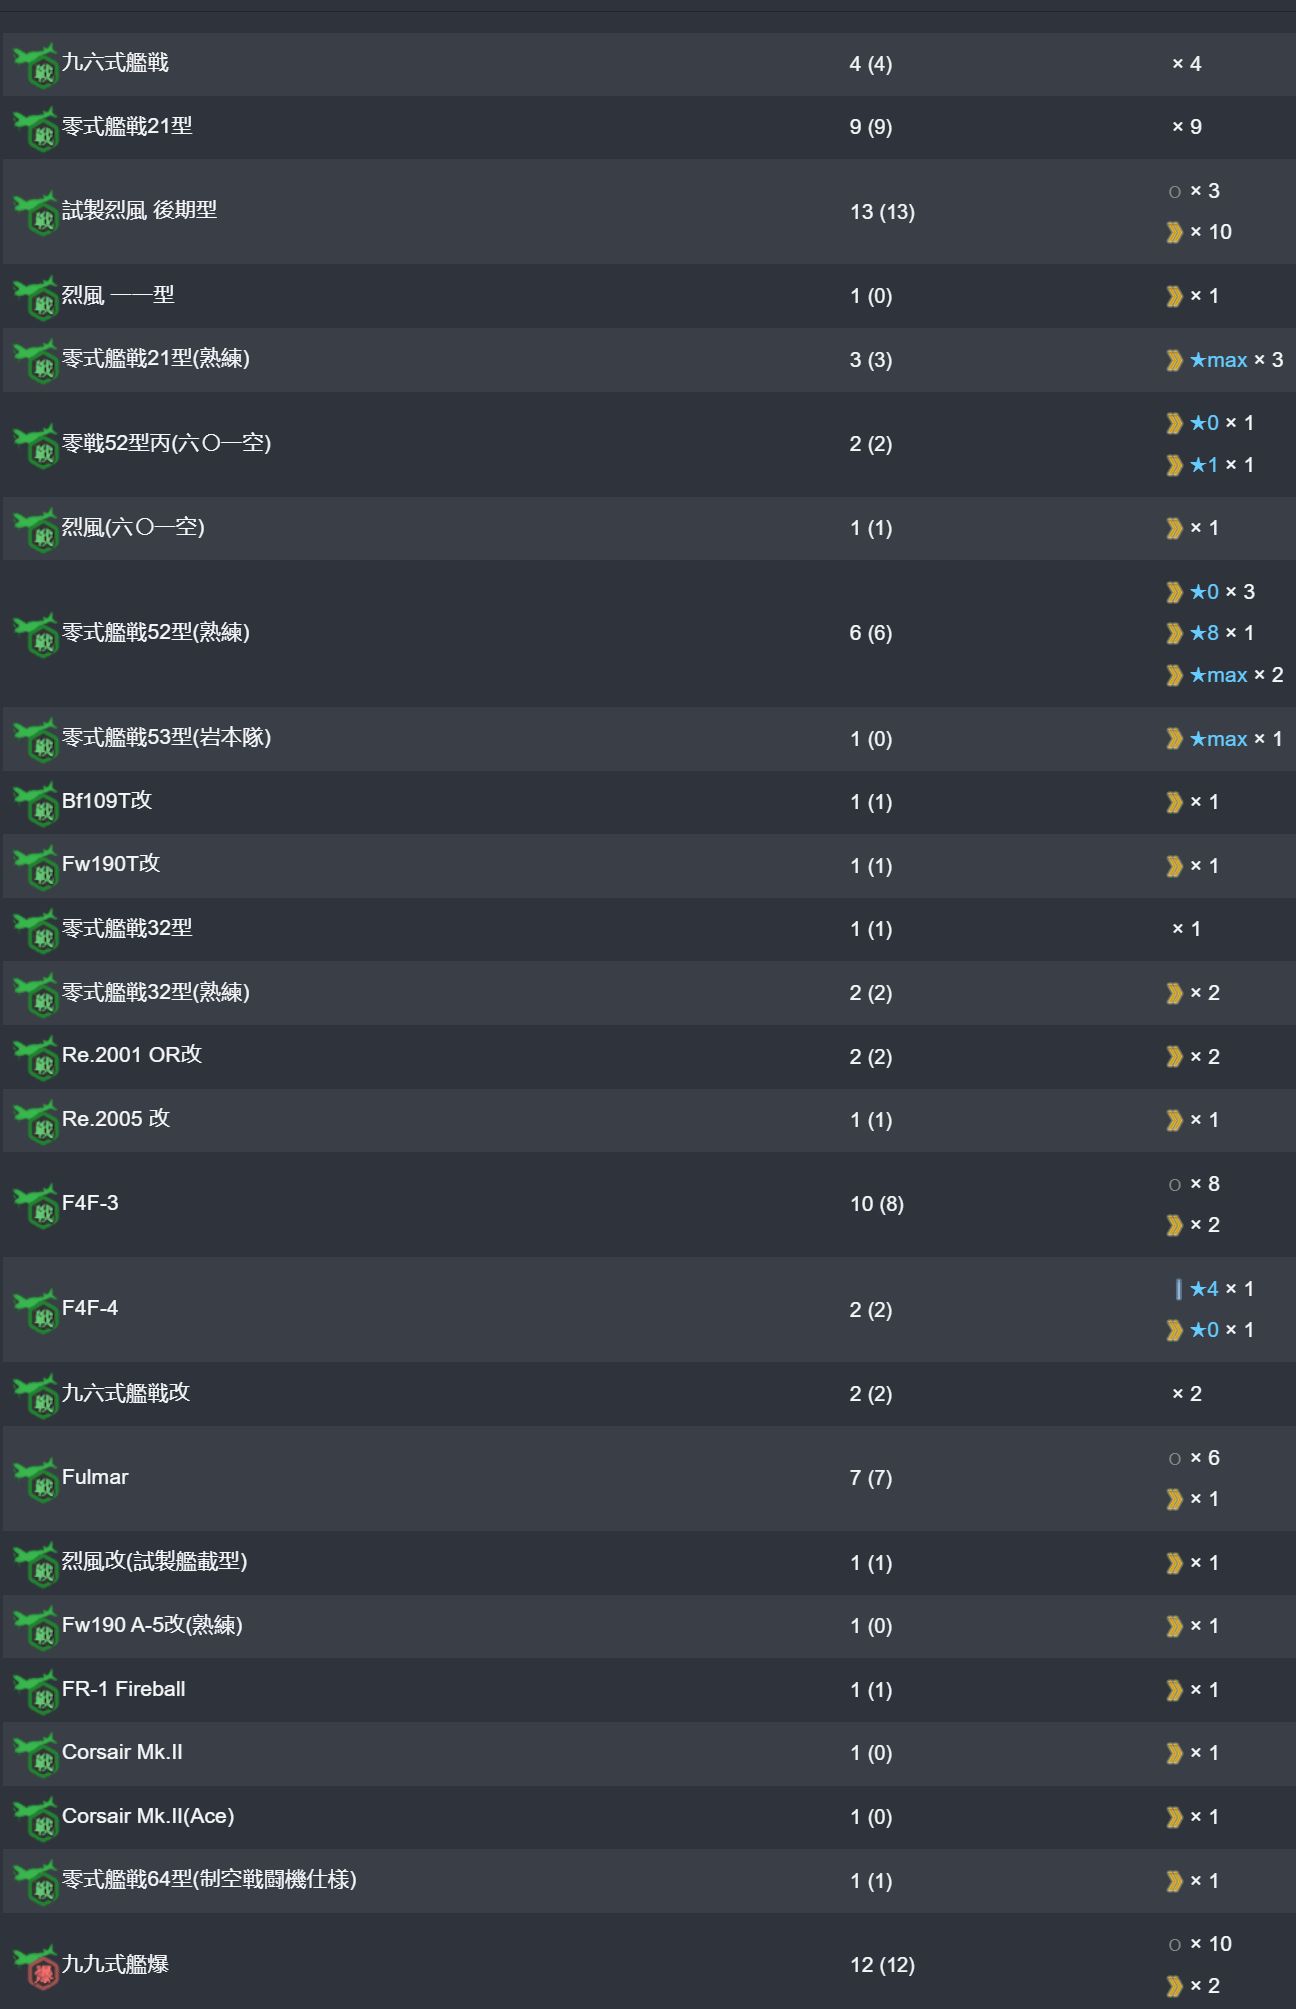
Task: Click the fighter icon next to 試製烈風 後期型
Action: 36,212
